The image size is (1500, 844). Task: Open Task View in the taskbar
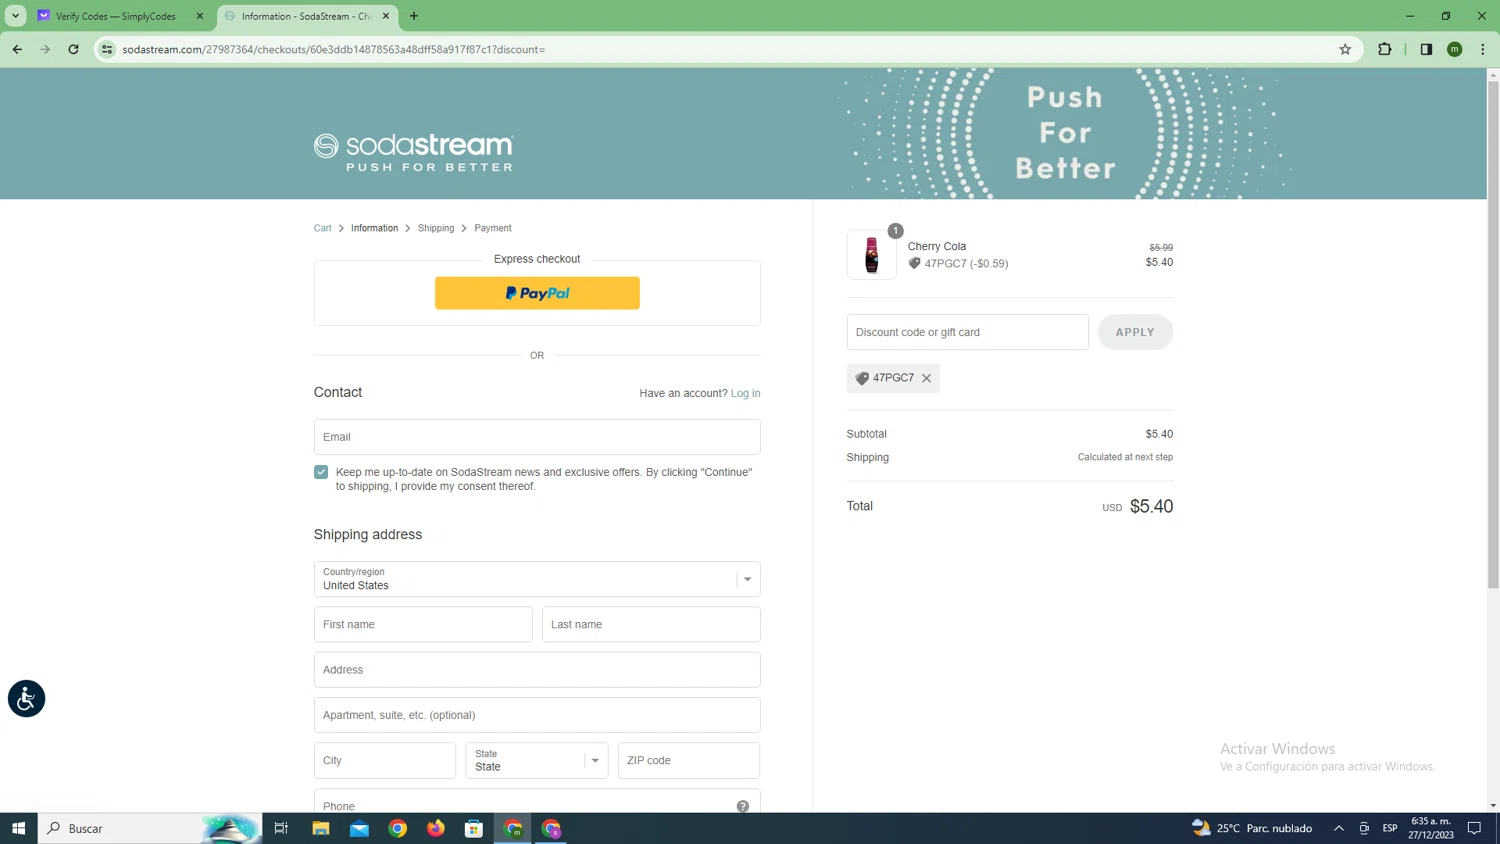(281, 828)
